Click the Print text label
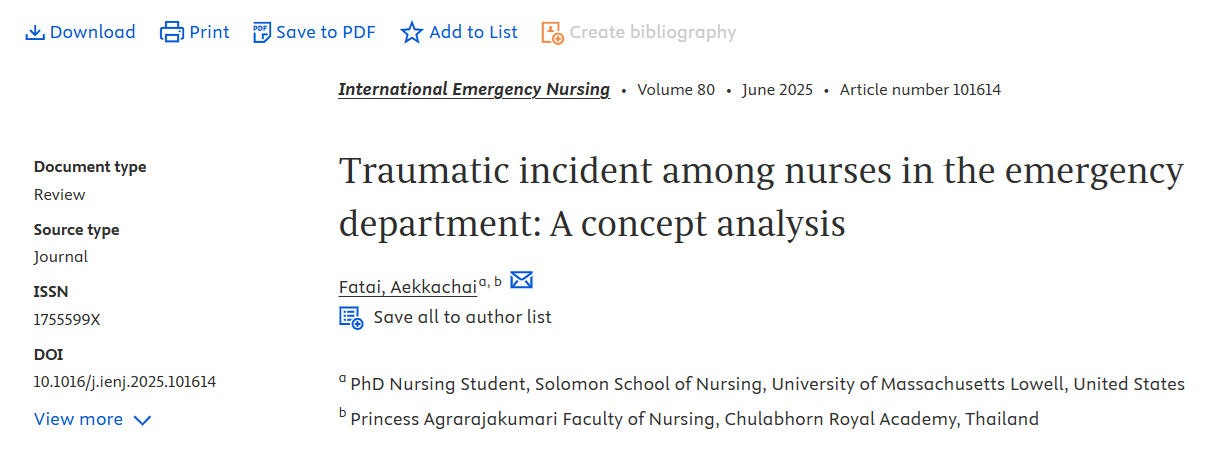The image size is (1221, 476). (210, 32)
